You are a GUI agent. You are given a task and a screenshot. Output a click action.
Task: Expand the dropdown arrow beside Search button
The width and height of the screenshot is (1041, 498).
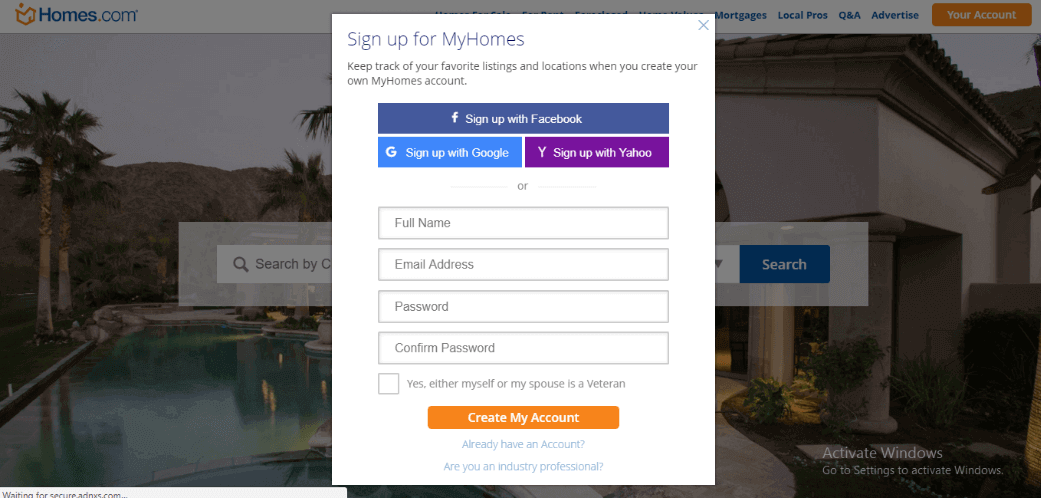point(719,264)
